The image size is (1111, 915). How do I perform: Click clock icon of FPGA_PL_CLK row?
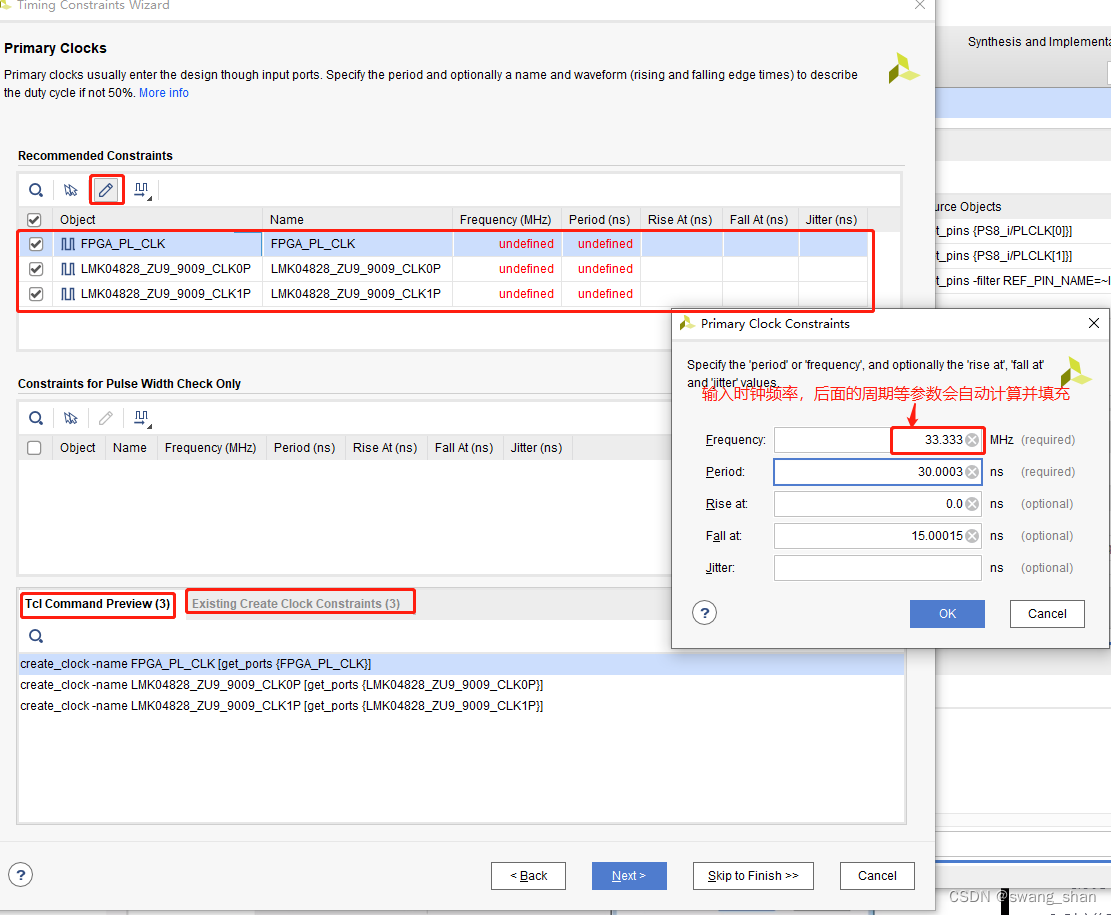(68, 244)
